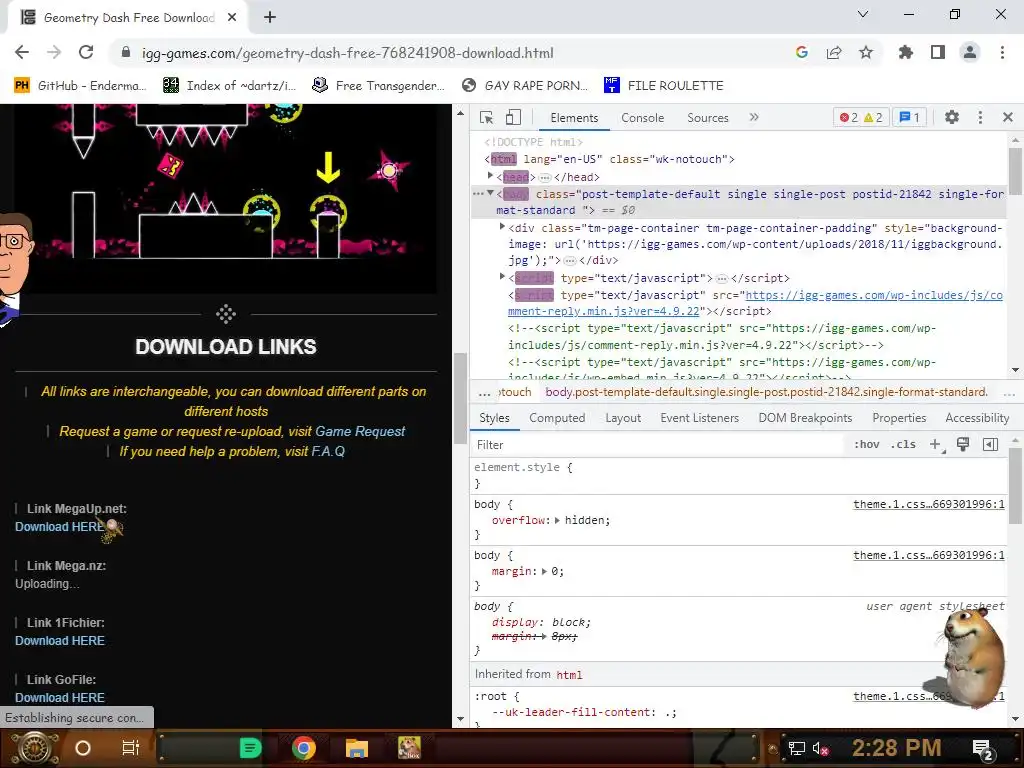Open the Computed styles tab
The image size is (1024, 768).
(556, 418)
